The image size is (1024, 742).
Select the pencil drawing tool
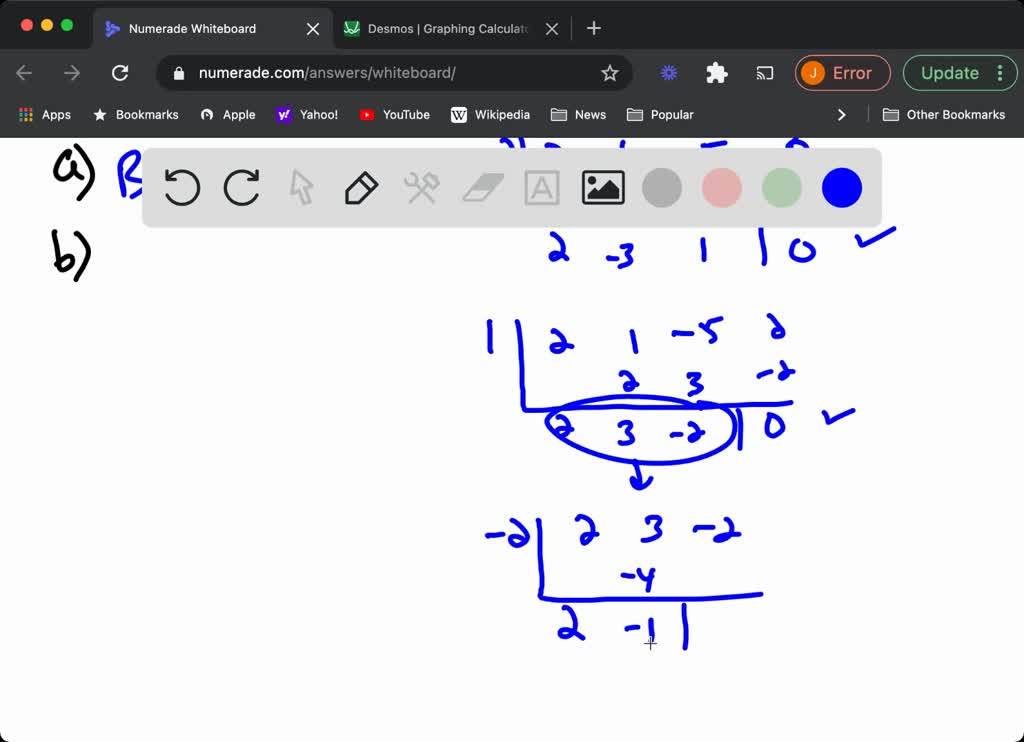click(361, 187)
